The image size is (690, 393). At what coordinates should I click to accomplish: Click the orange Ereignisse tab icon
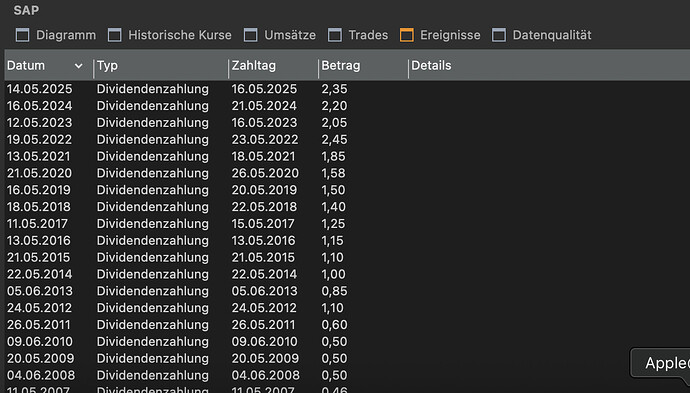407,35
